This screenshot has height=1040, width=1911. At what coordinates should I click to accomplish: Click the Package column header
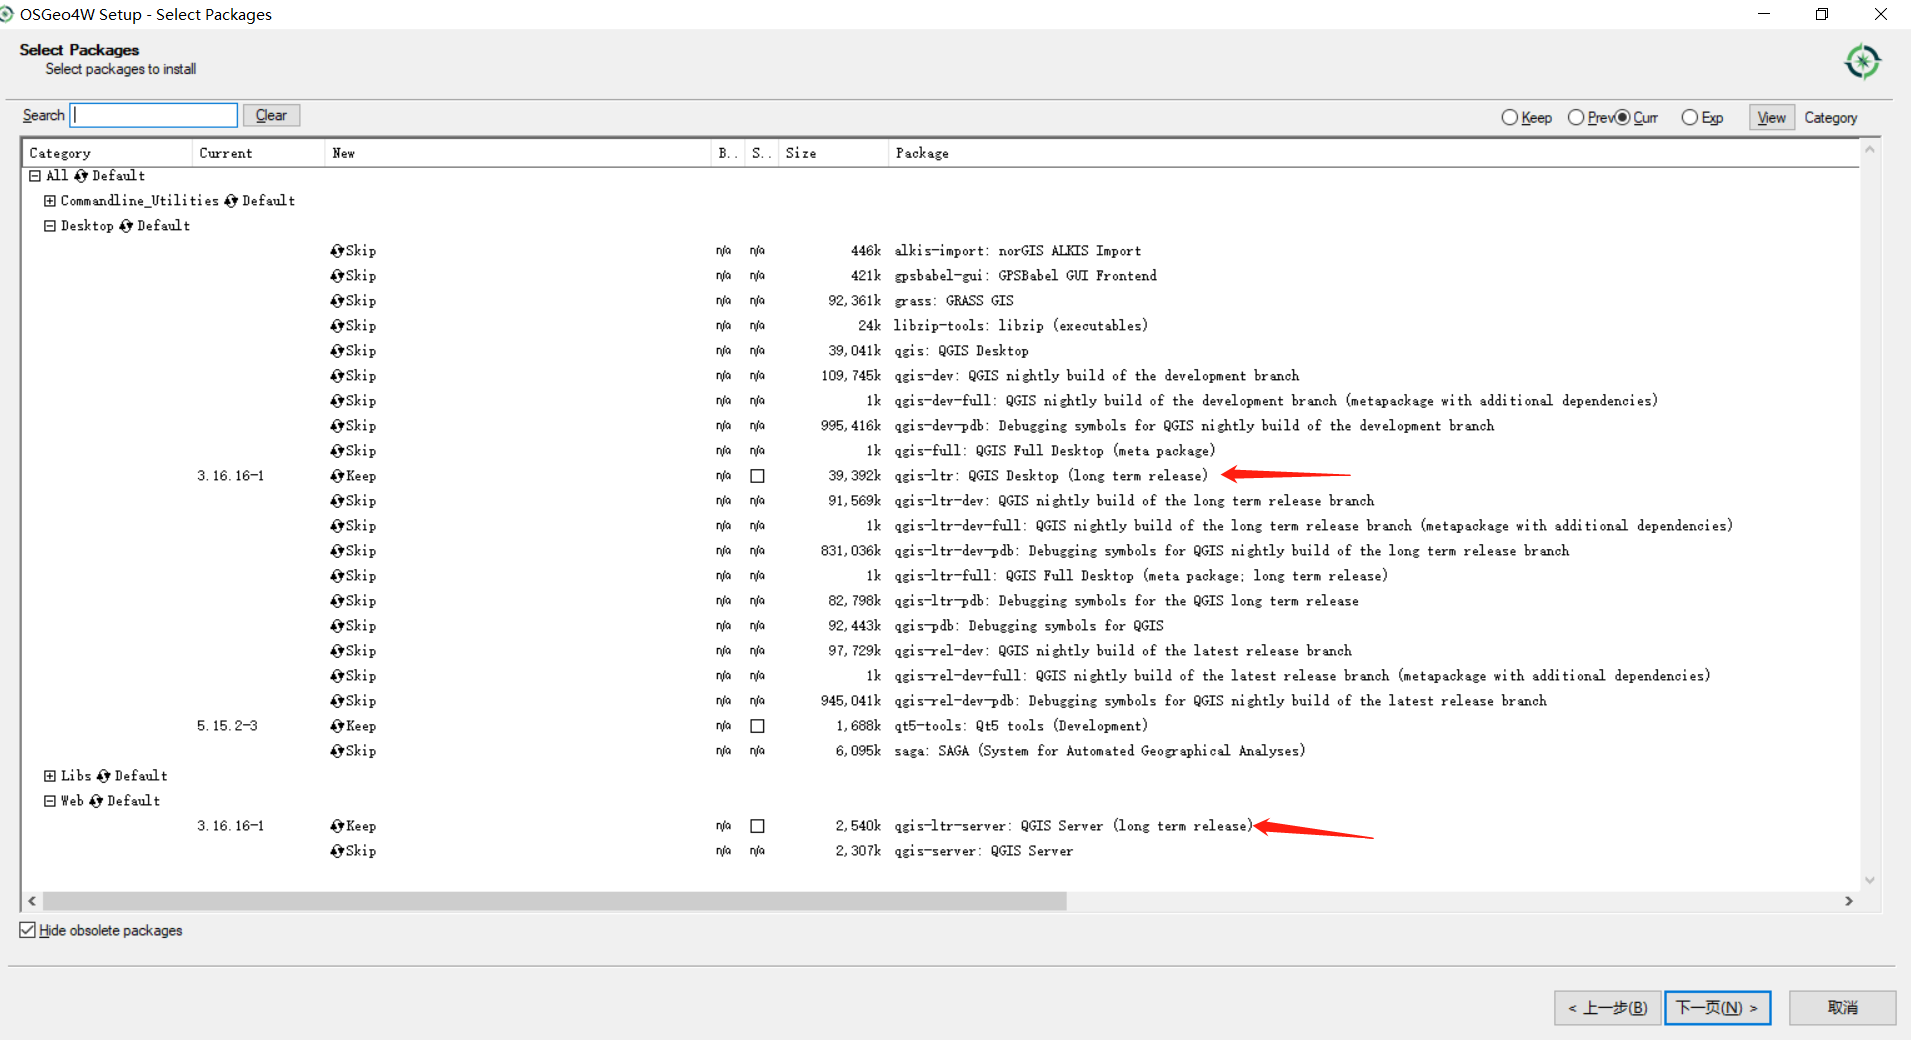click(1373, 153)
